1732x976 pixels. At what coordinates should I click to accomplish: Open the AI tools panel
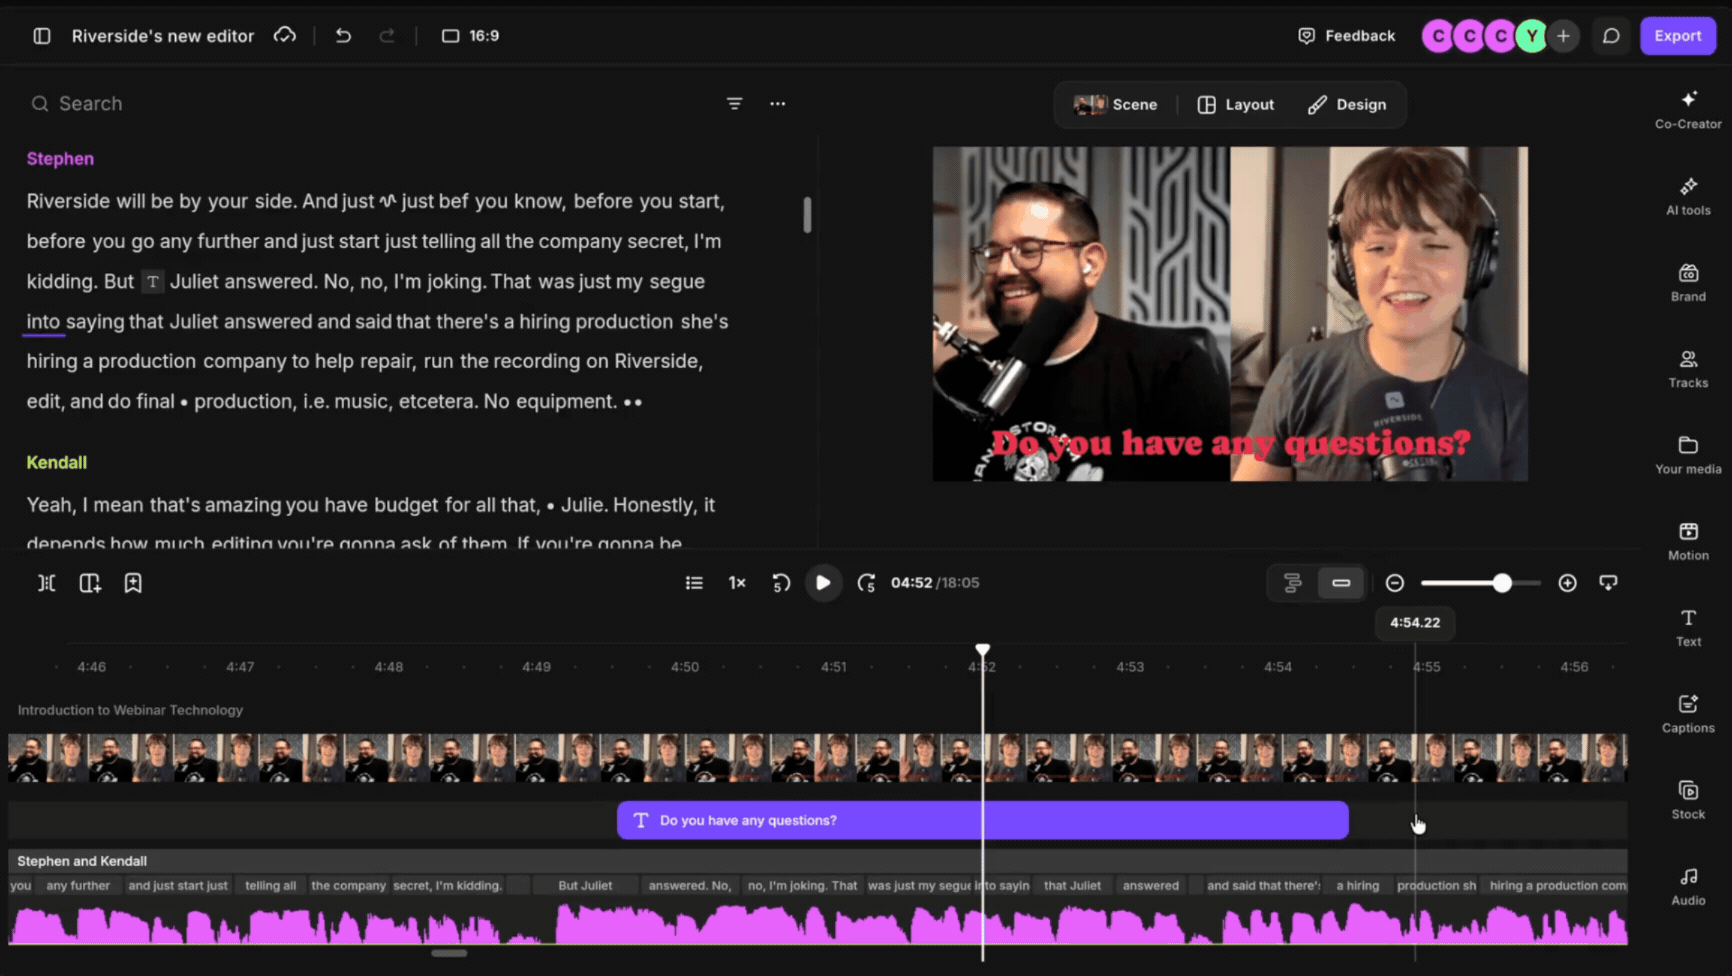tap(1688, 196)
